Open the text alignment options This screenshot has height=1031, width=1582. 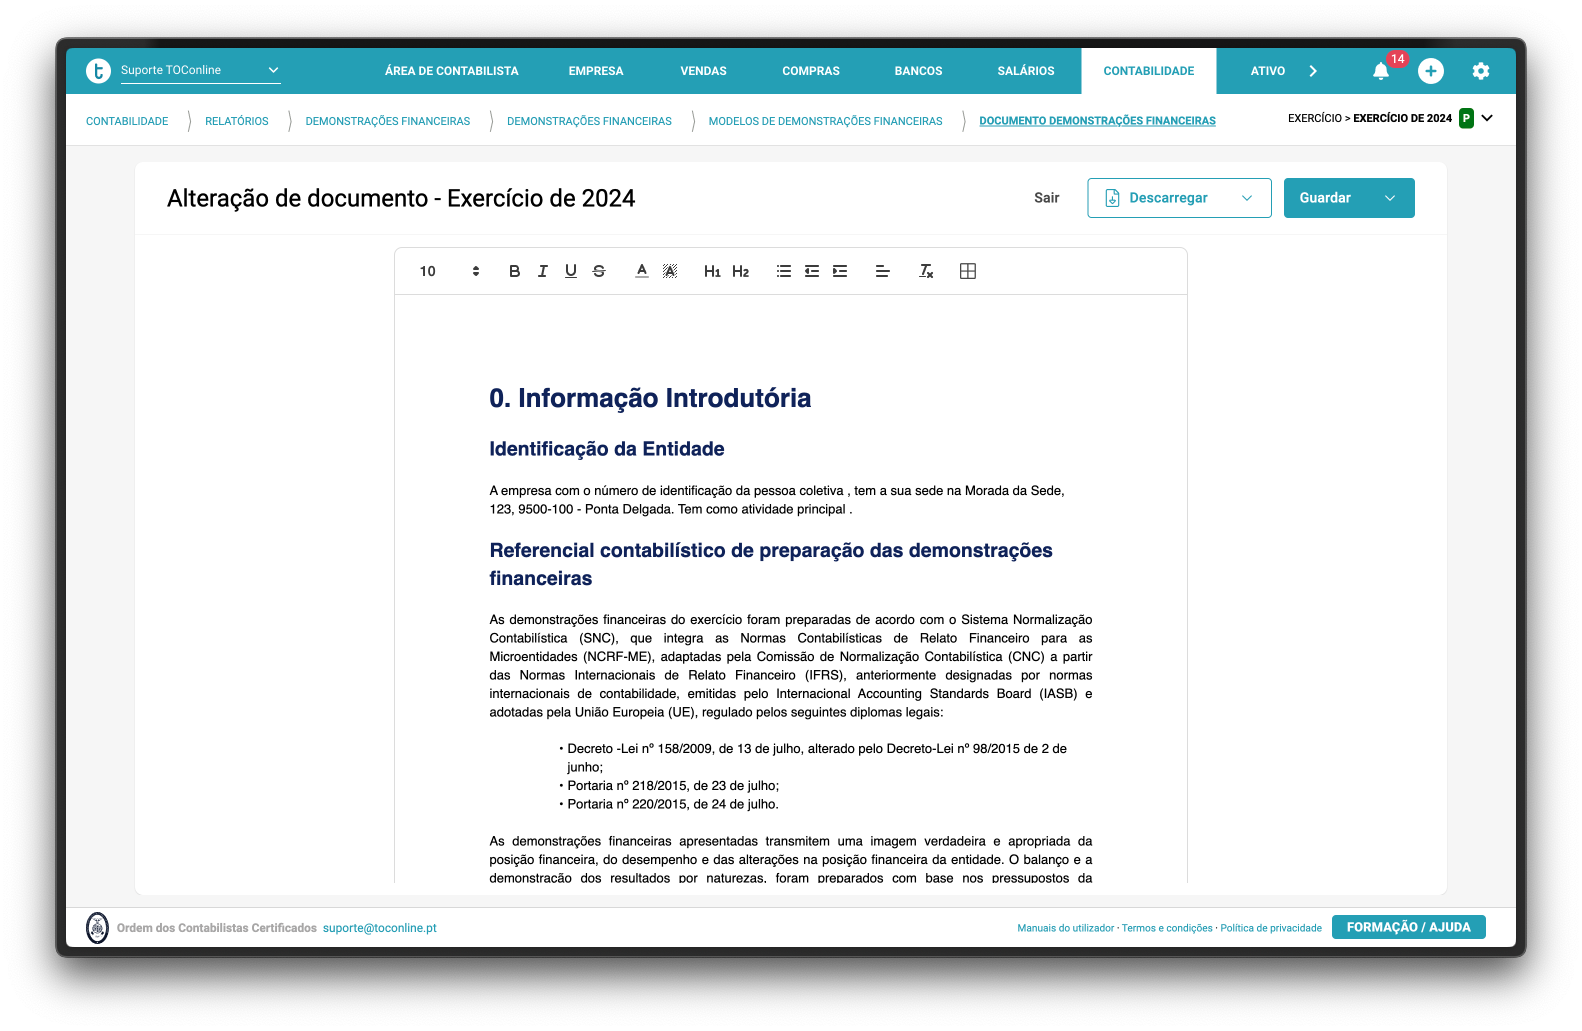click(883, 271)
